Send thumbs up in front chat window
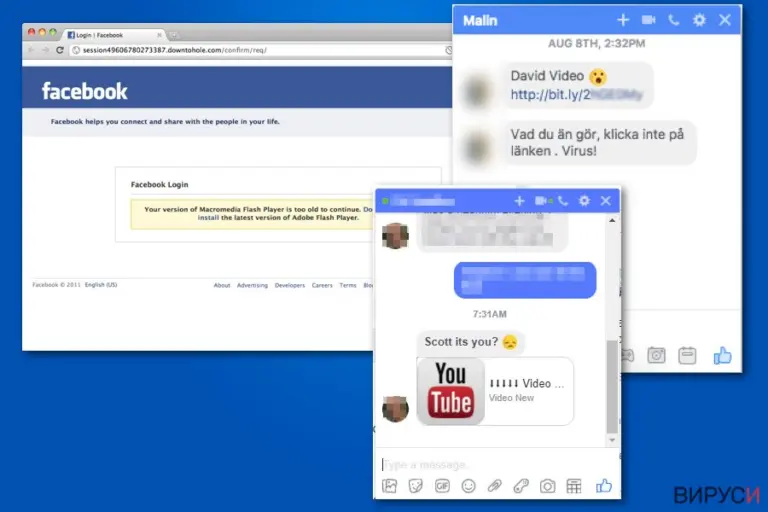The image size is (768, 512). point(604,486)
